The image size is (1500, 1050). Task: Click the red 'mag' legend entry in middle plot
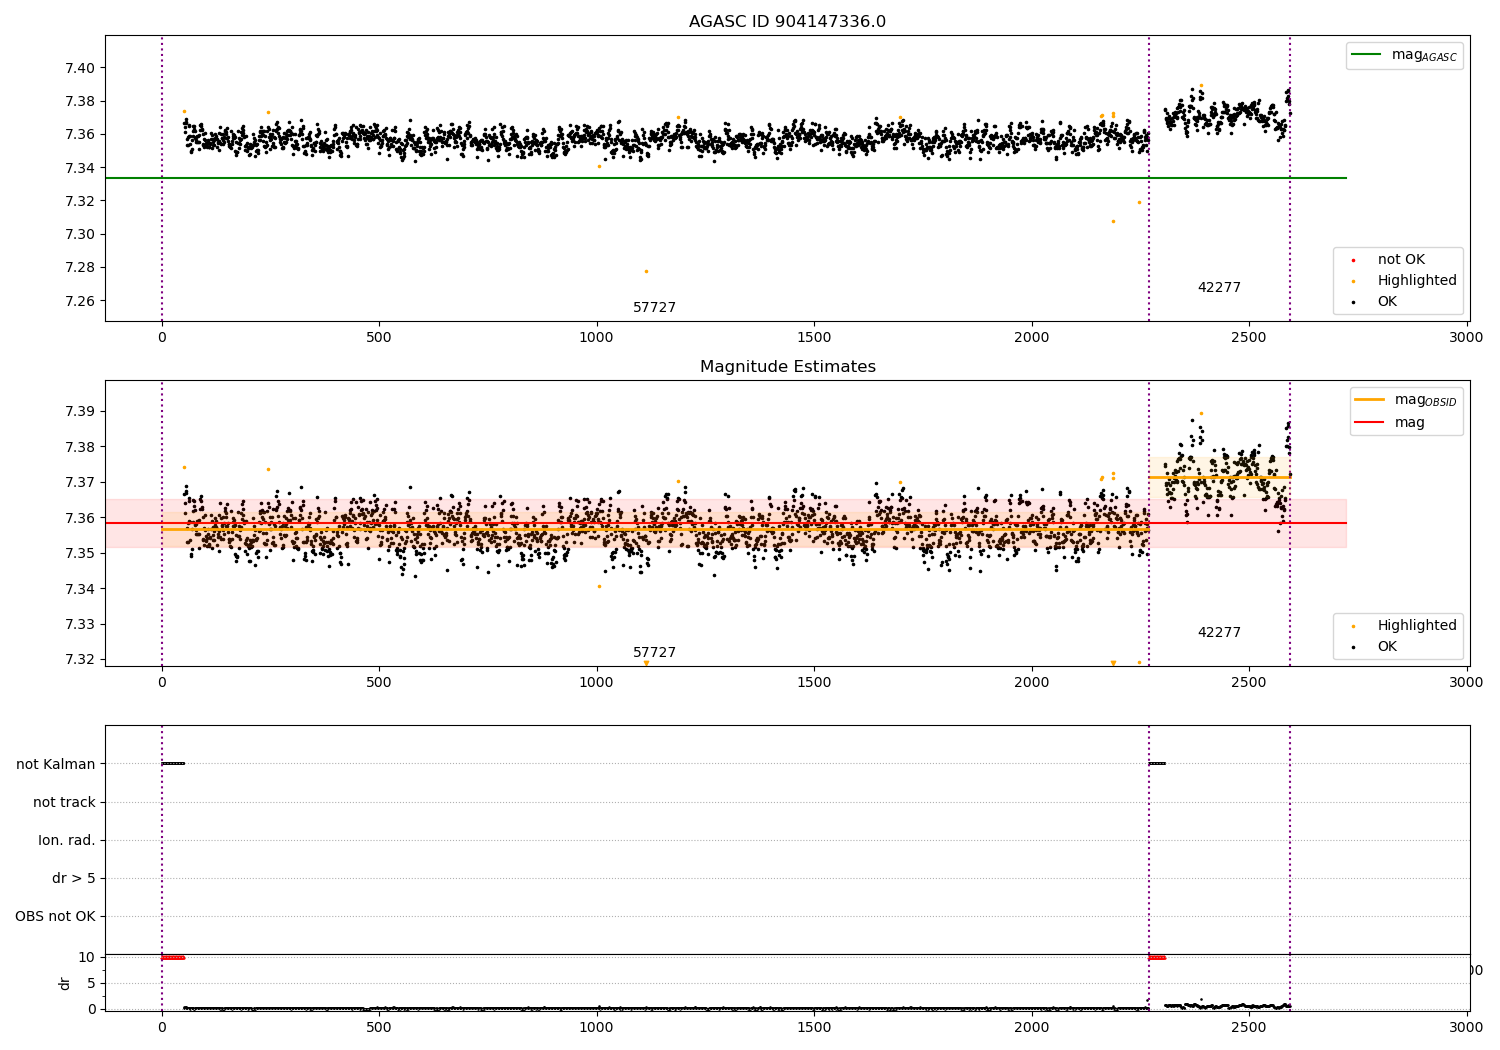(1409, 423)
